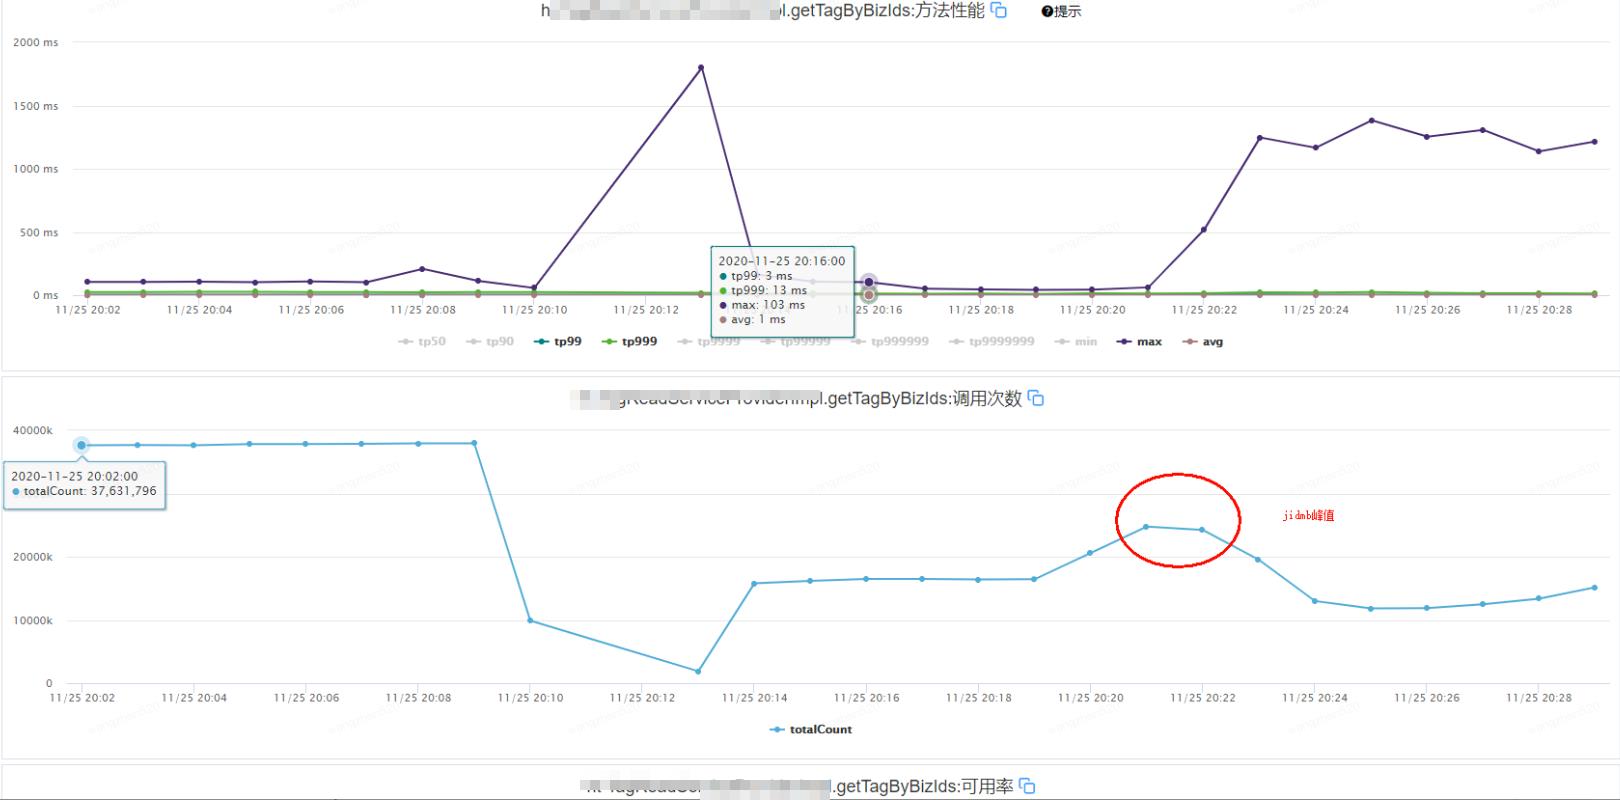
Task: Click the 方法性能 chart title text
Action: point(763,11)
